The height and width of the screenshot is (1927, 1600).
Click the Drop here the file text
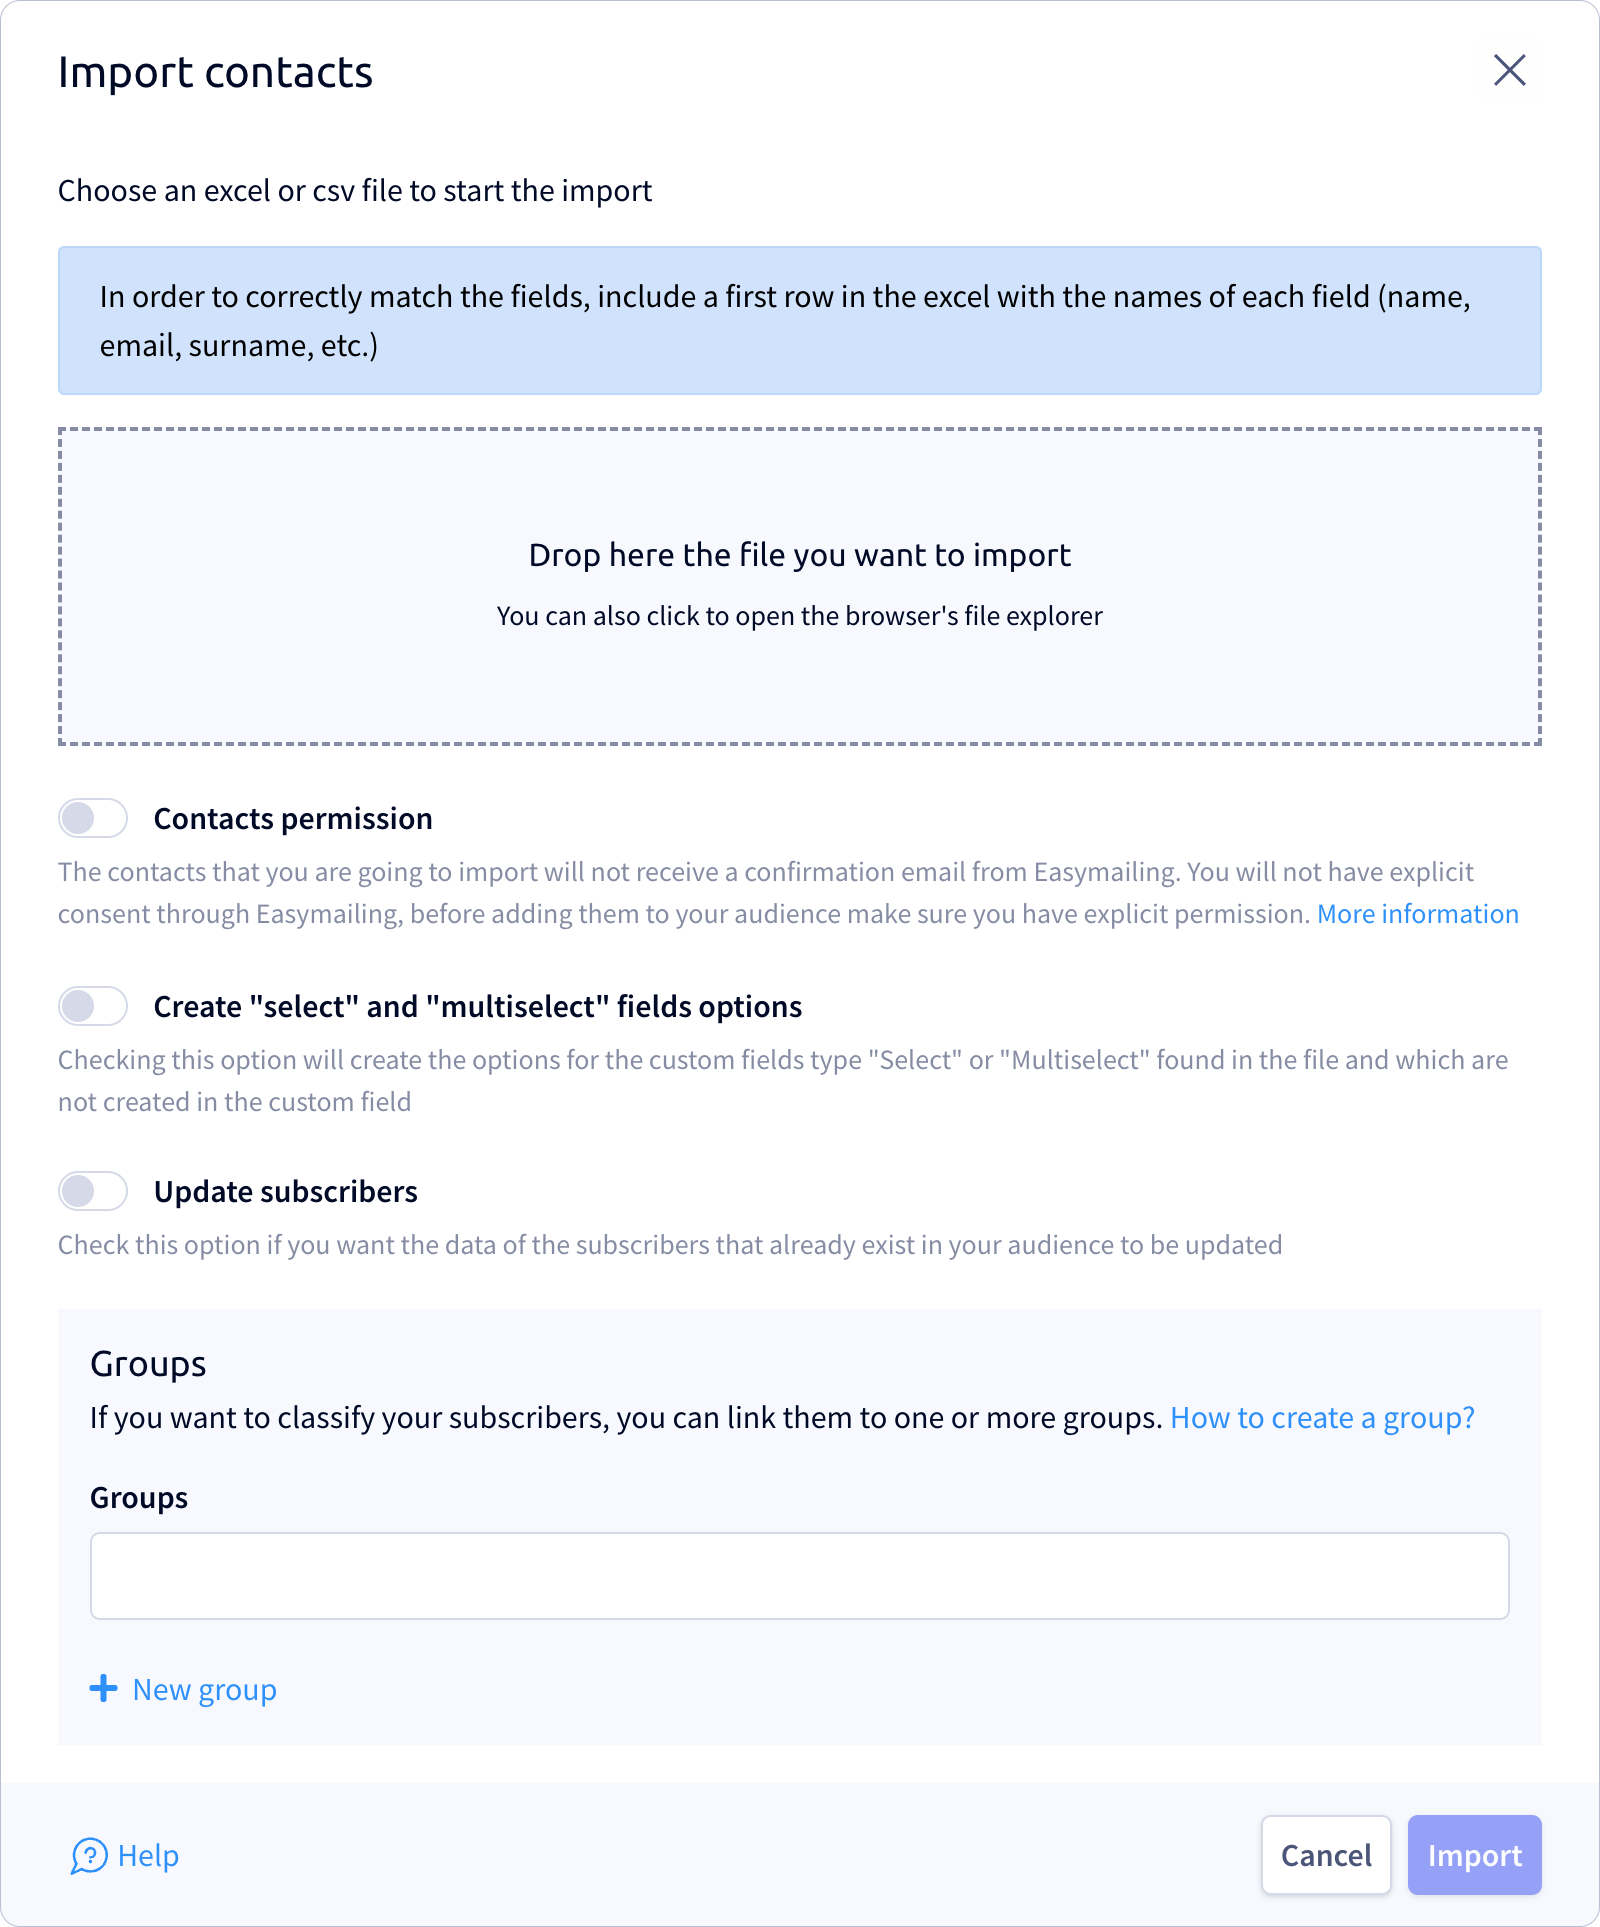click(800, 555)
